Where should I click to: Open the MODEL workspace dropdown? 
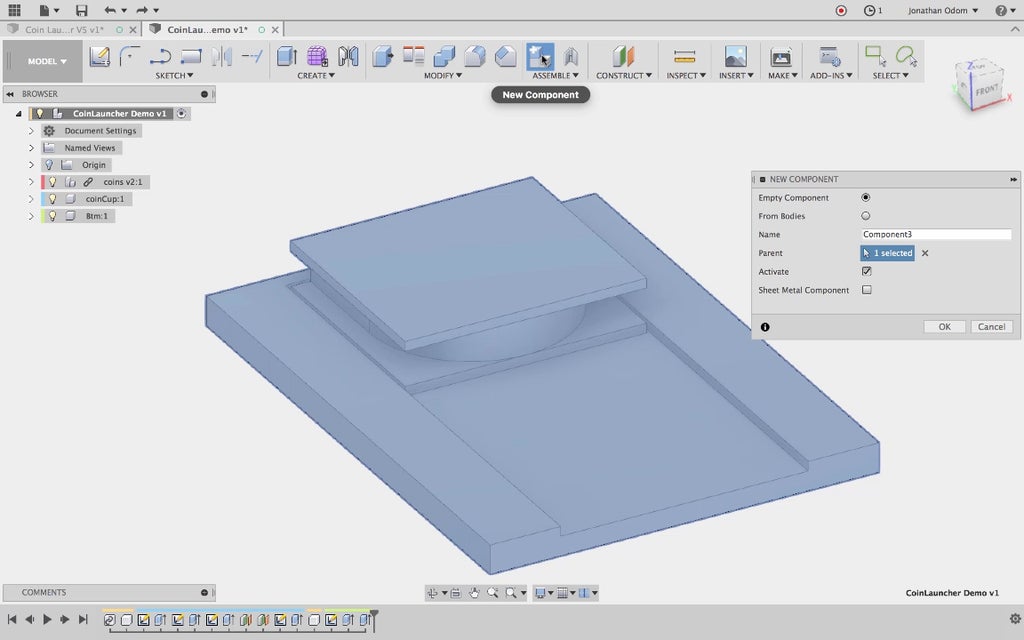click(46, 61)
